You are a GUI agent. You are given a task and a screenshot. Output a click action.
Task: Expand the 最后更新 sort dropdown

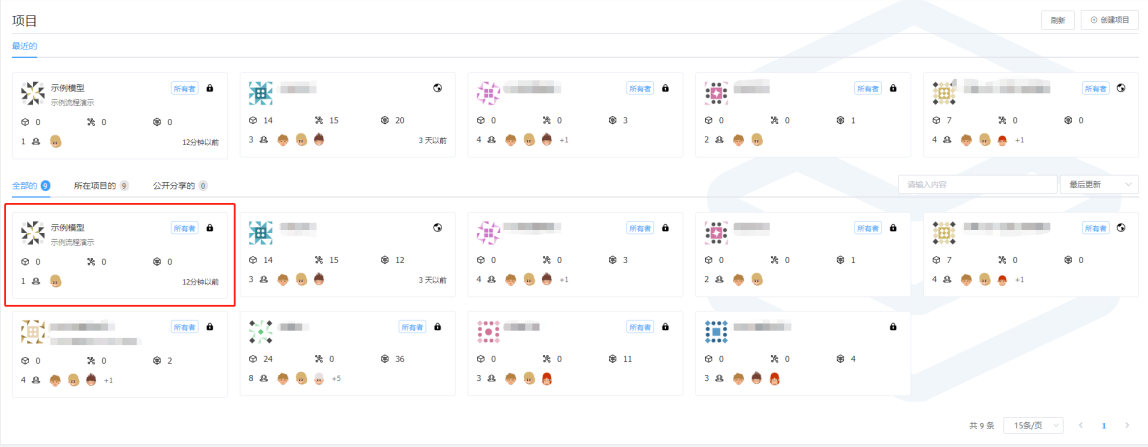(x=1099, y=184)
